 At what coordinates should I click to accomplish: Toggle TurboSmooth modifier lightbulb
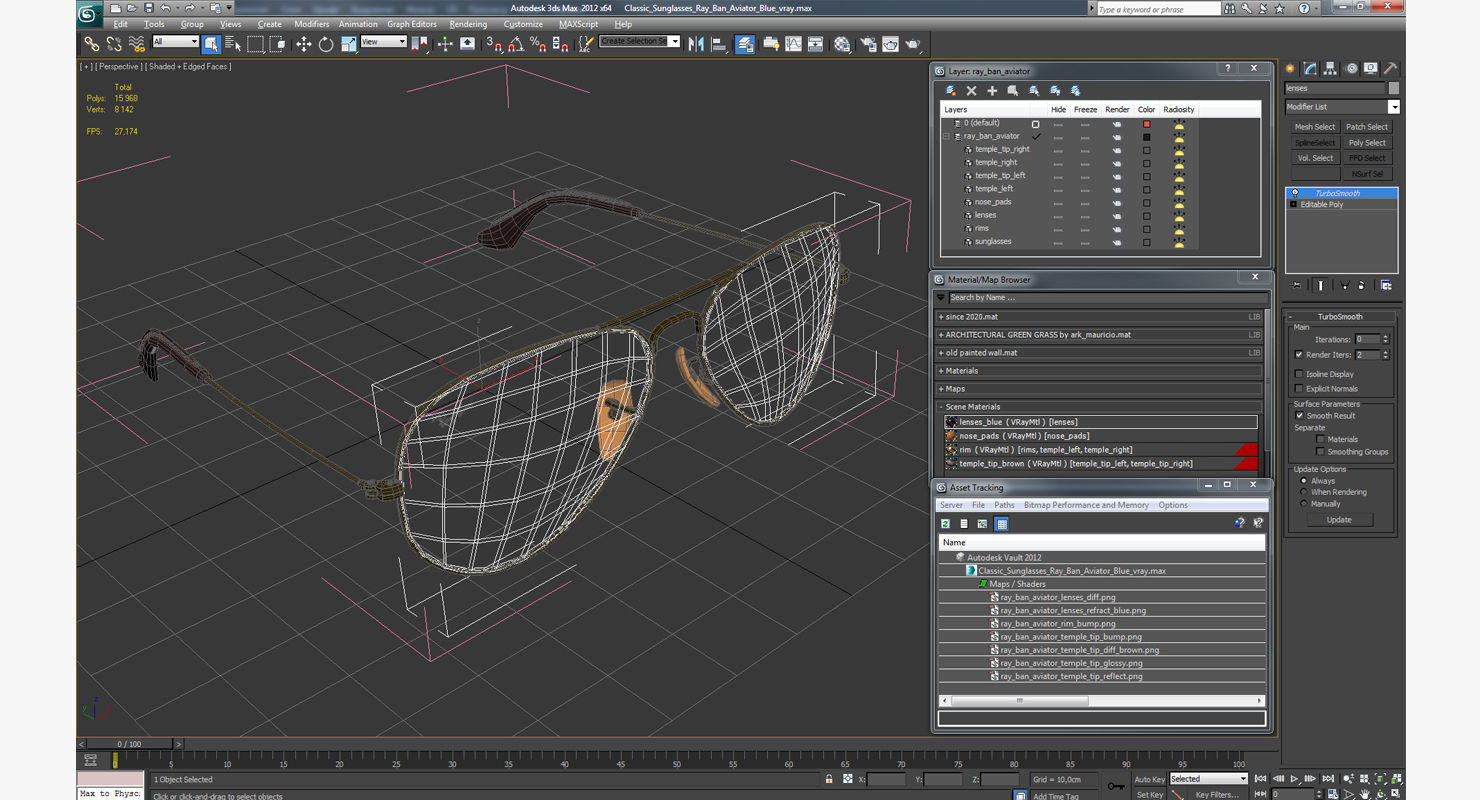[1294, 193]
